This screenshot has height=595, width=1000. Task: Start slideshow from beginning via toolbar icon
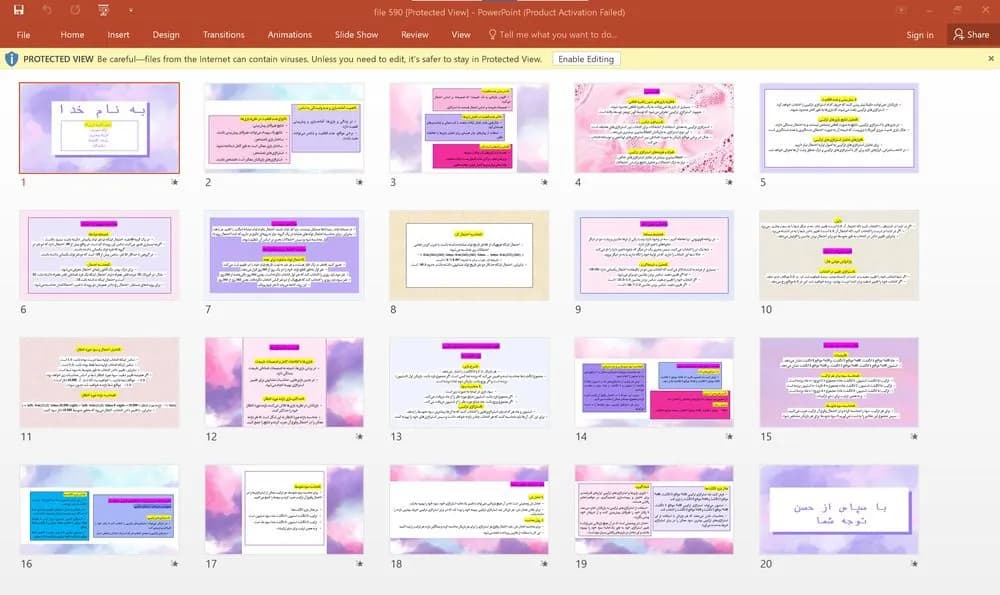[x=103, y=10]
